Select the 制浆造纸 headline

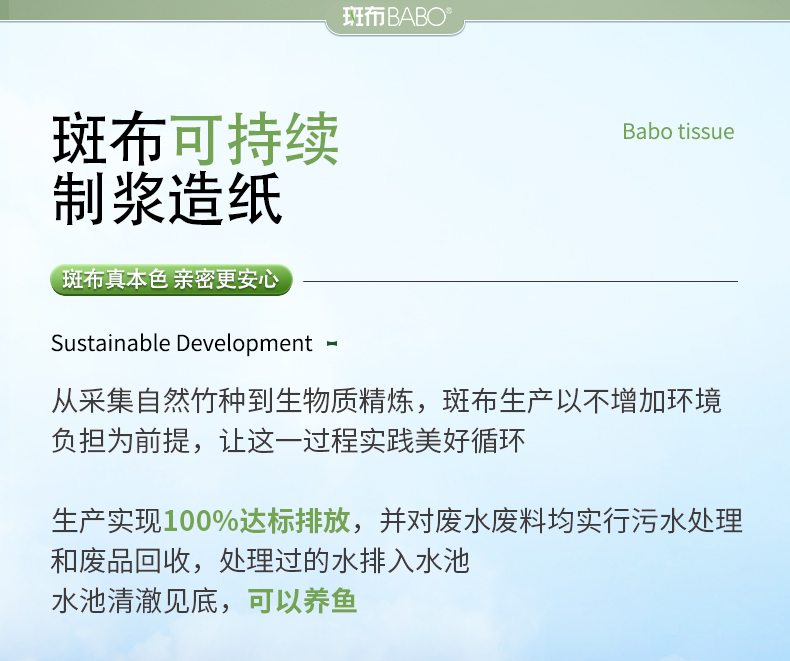[x=167, y=199]
